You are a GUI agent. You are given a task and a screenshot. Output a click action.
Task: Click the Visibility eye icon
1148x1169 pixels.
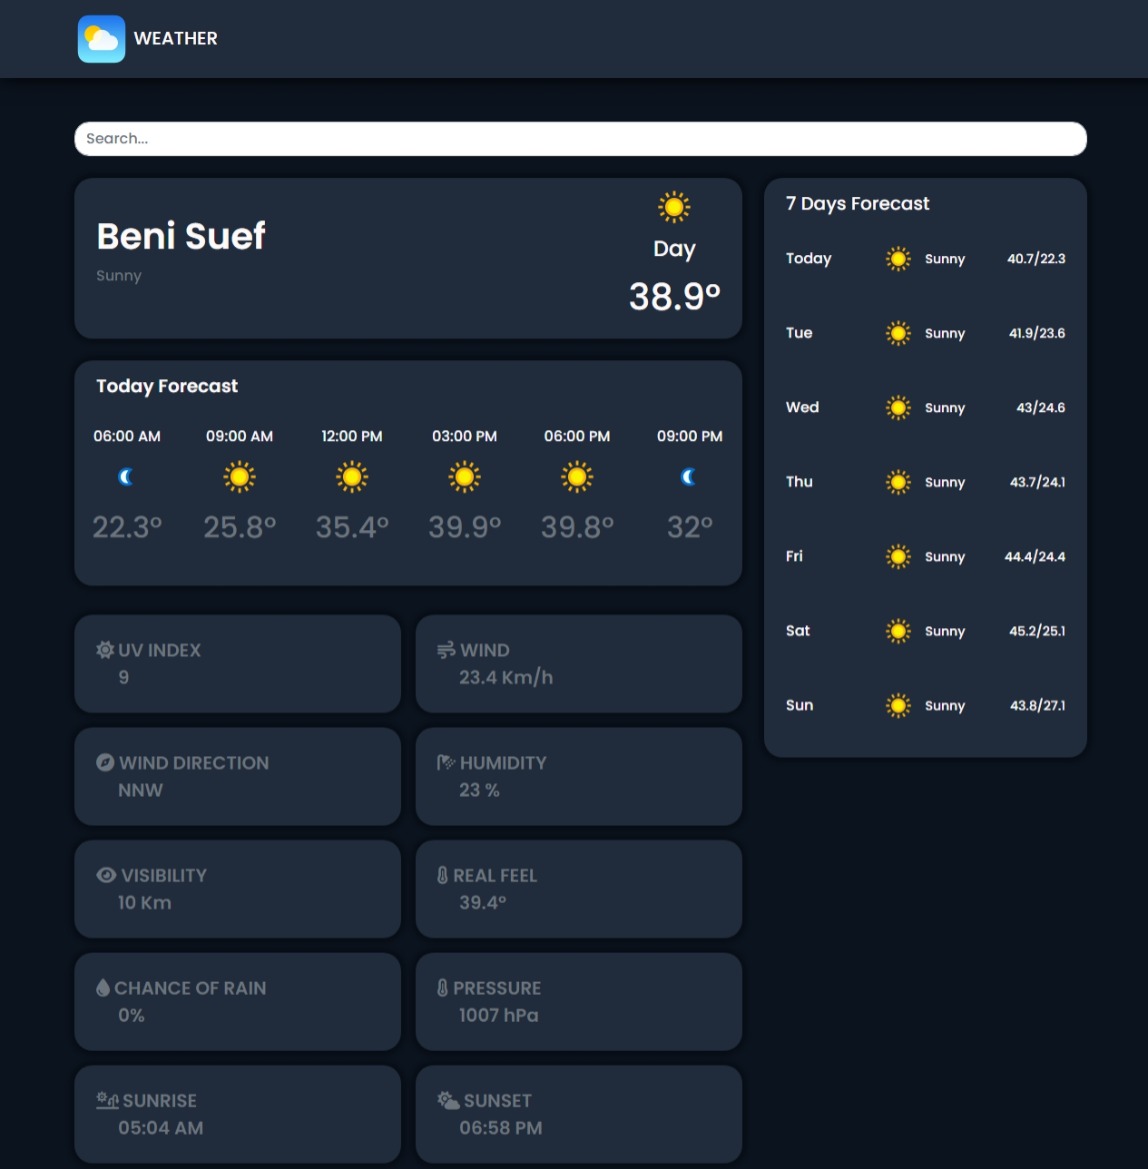(106, 875)
